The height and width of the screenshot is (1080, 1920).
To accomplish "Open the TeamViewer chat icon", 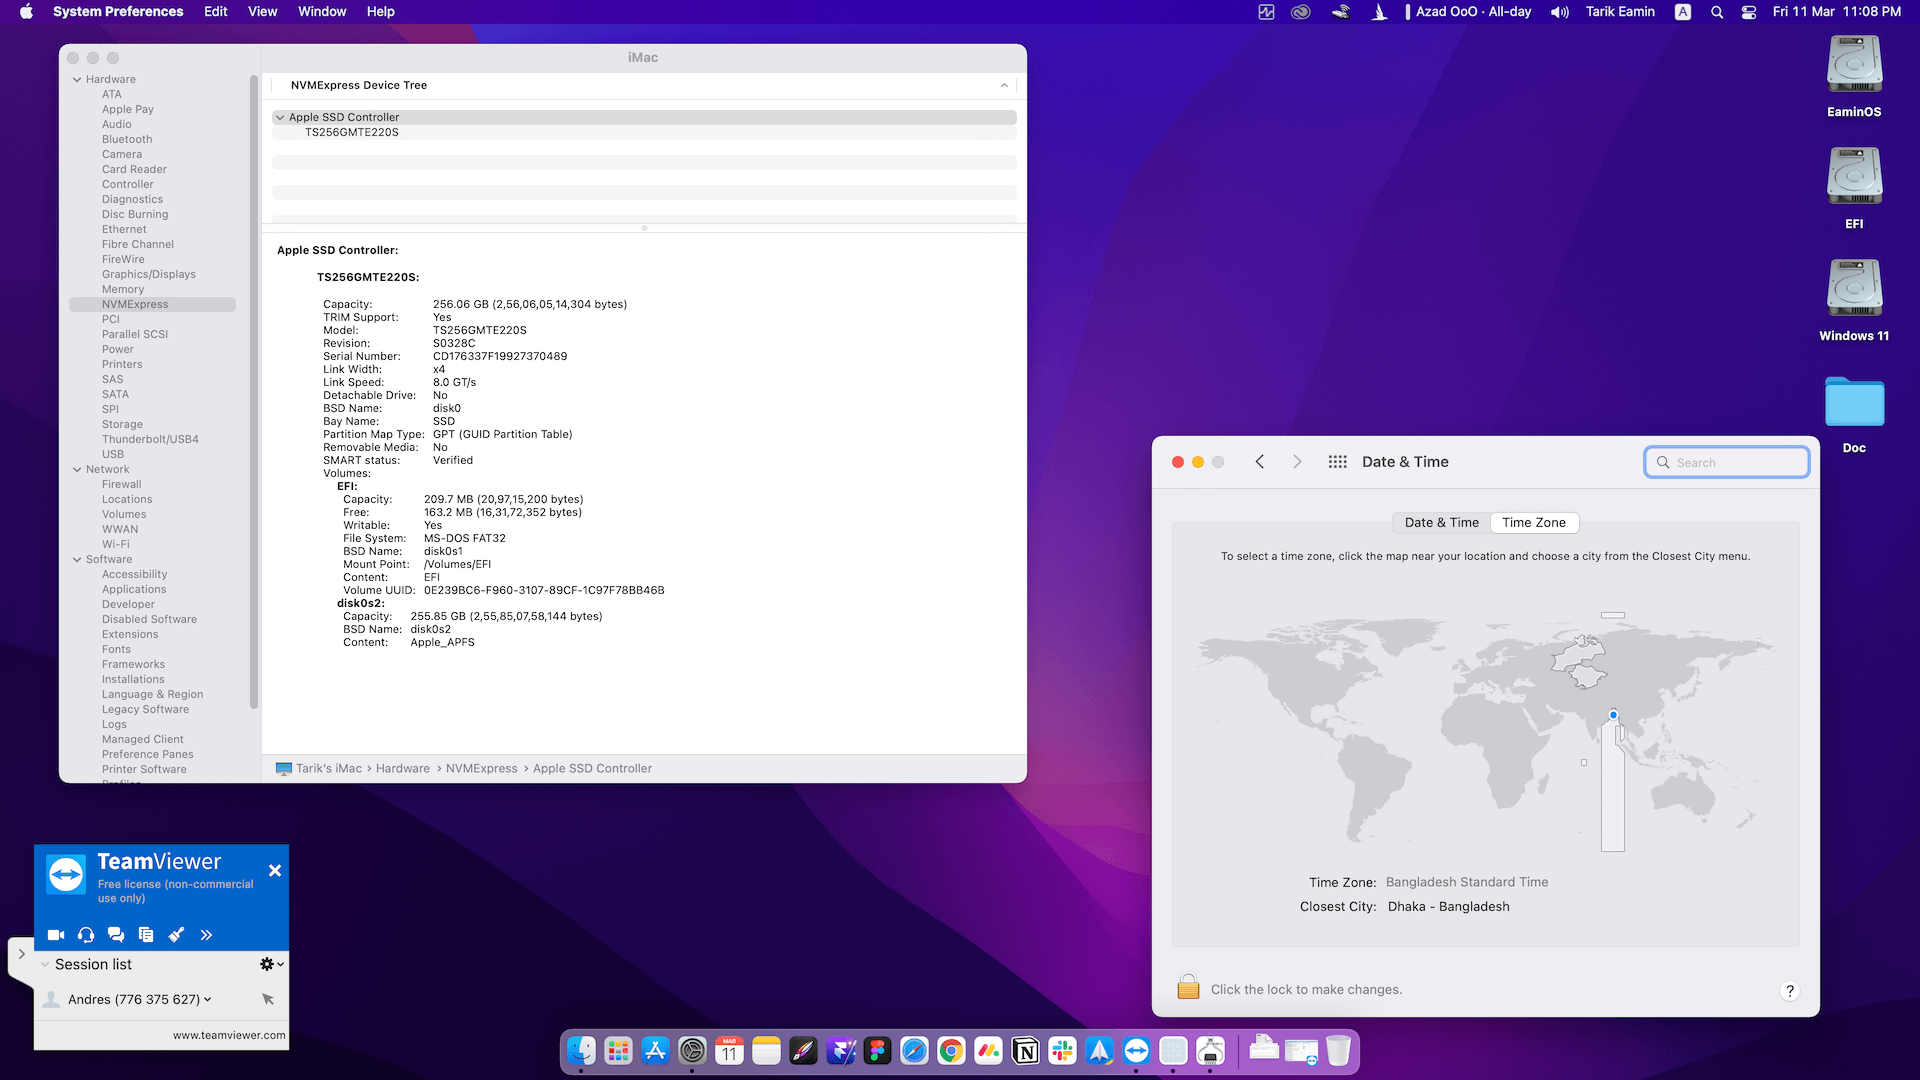I will (x=116, y=935).
